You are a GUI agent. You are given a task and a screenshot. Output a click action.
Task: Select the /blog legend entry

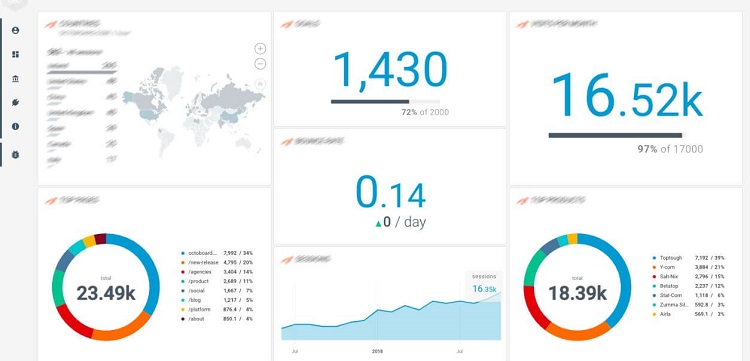217,300
